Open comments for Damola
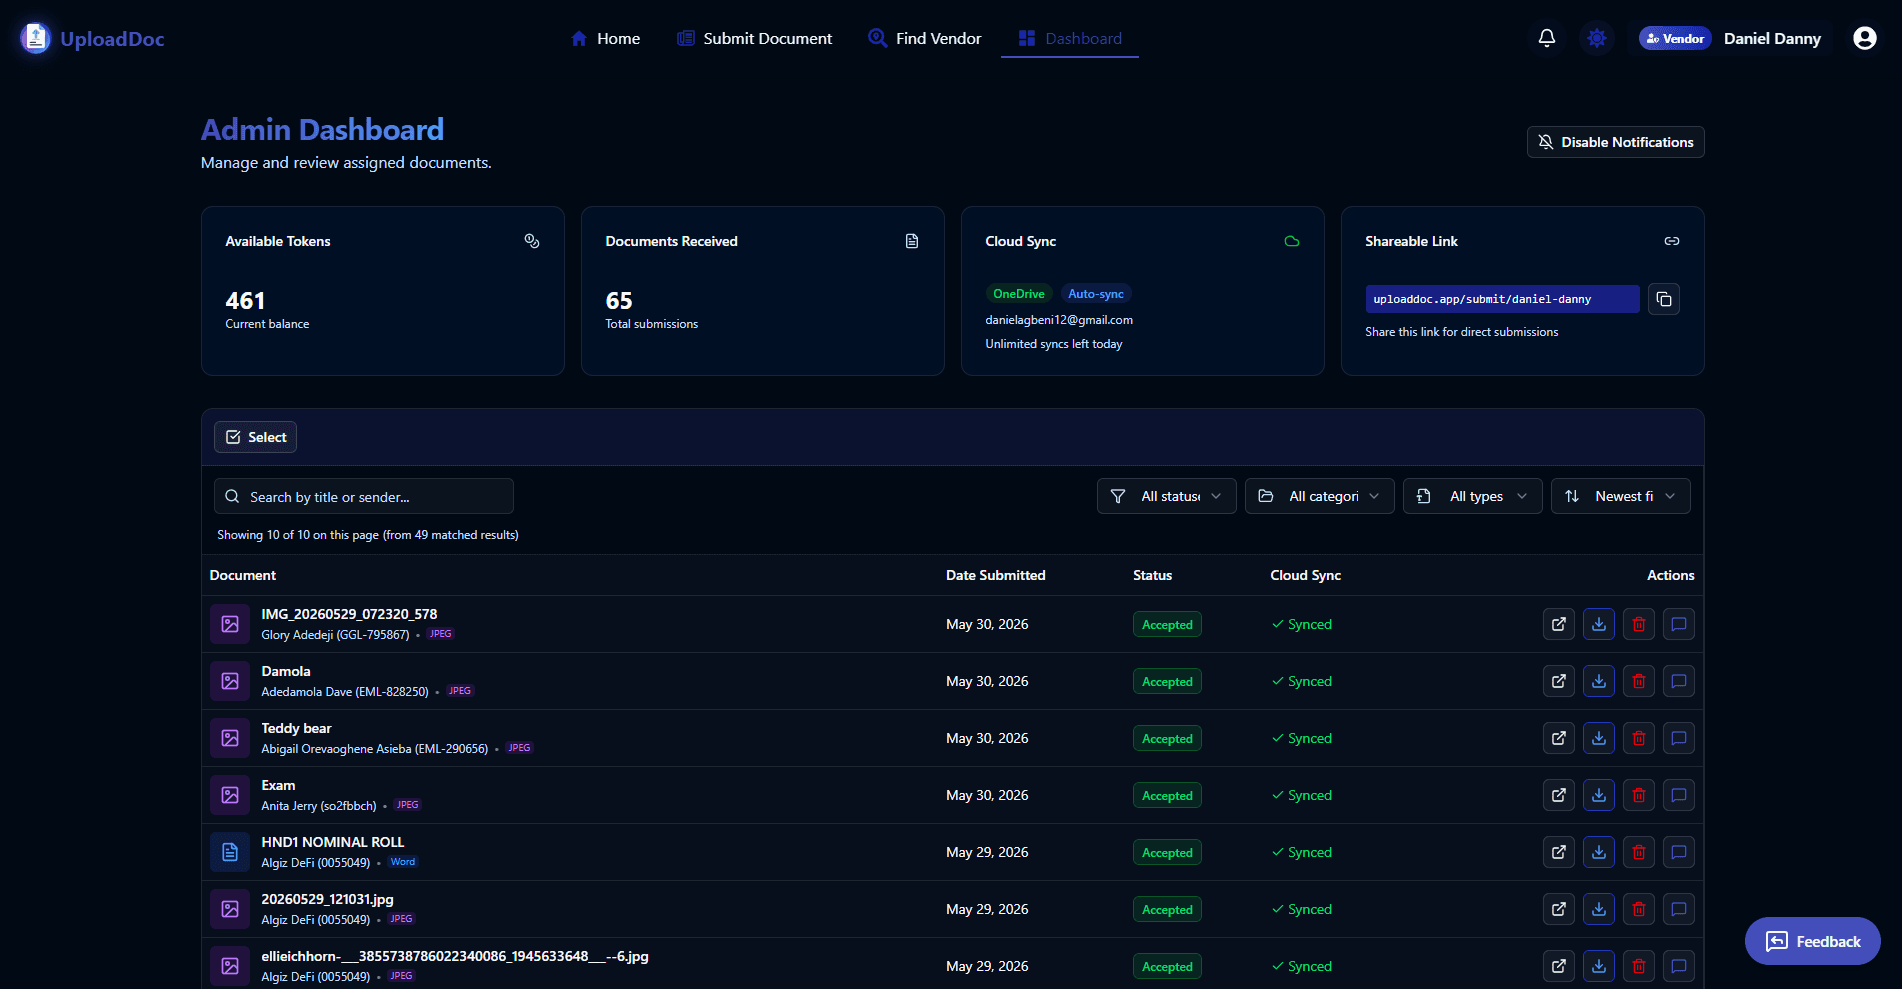 (x=1678, y=681)
